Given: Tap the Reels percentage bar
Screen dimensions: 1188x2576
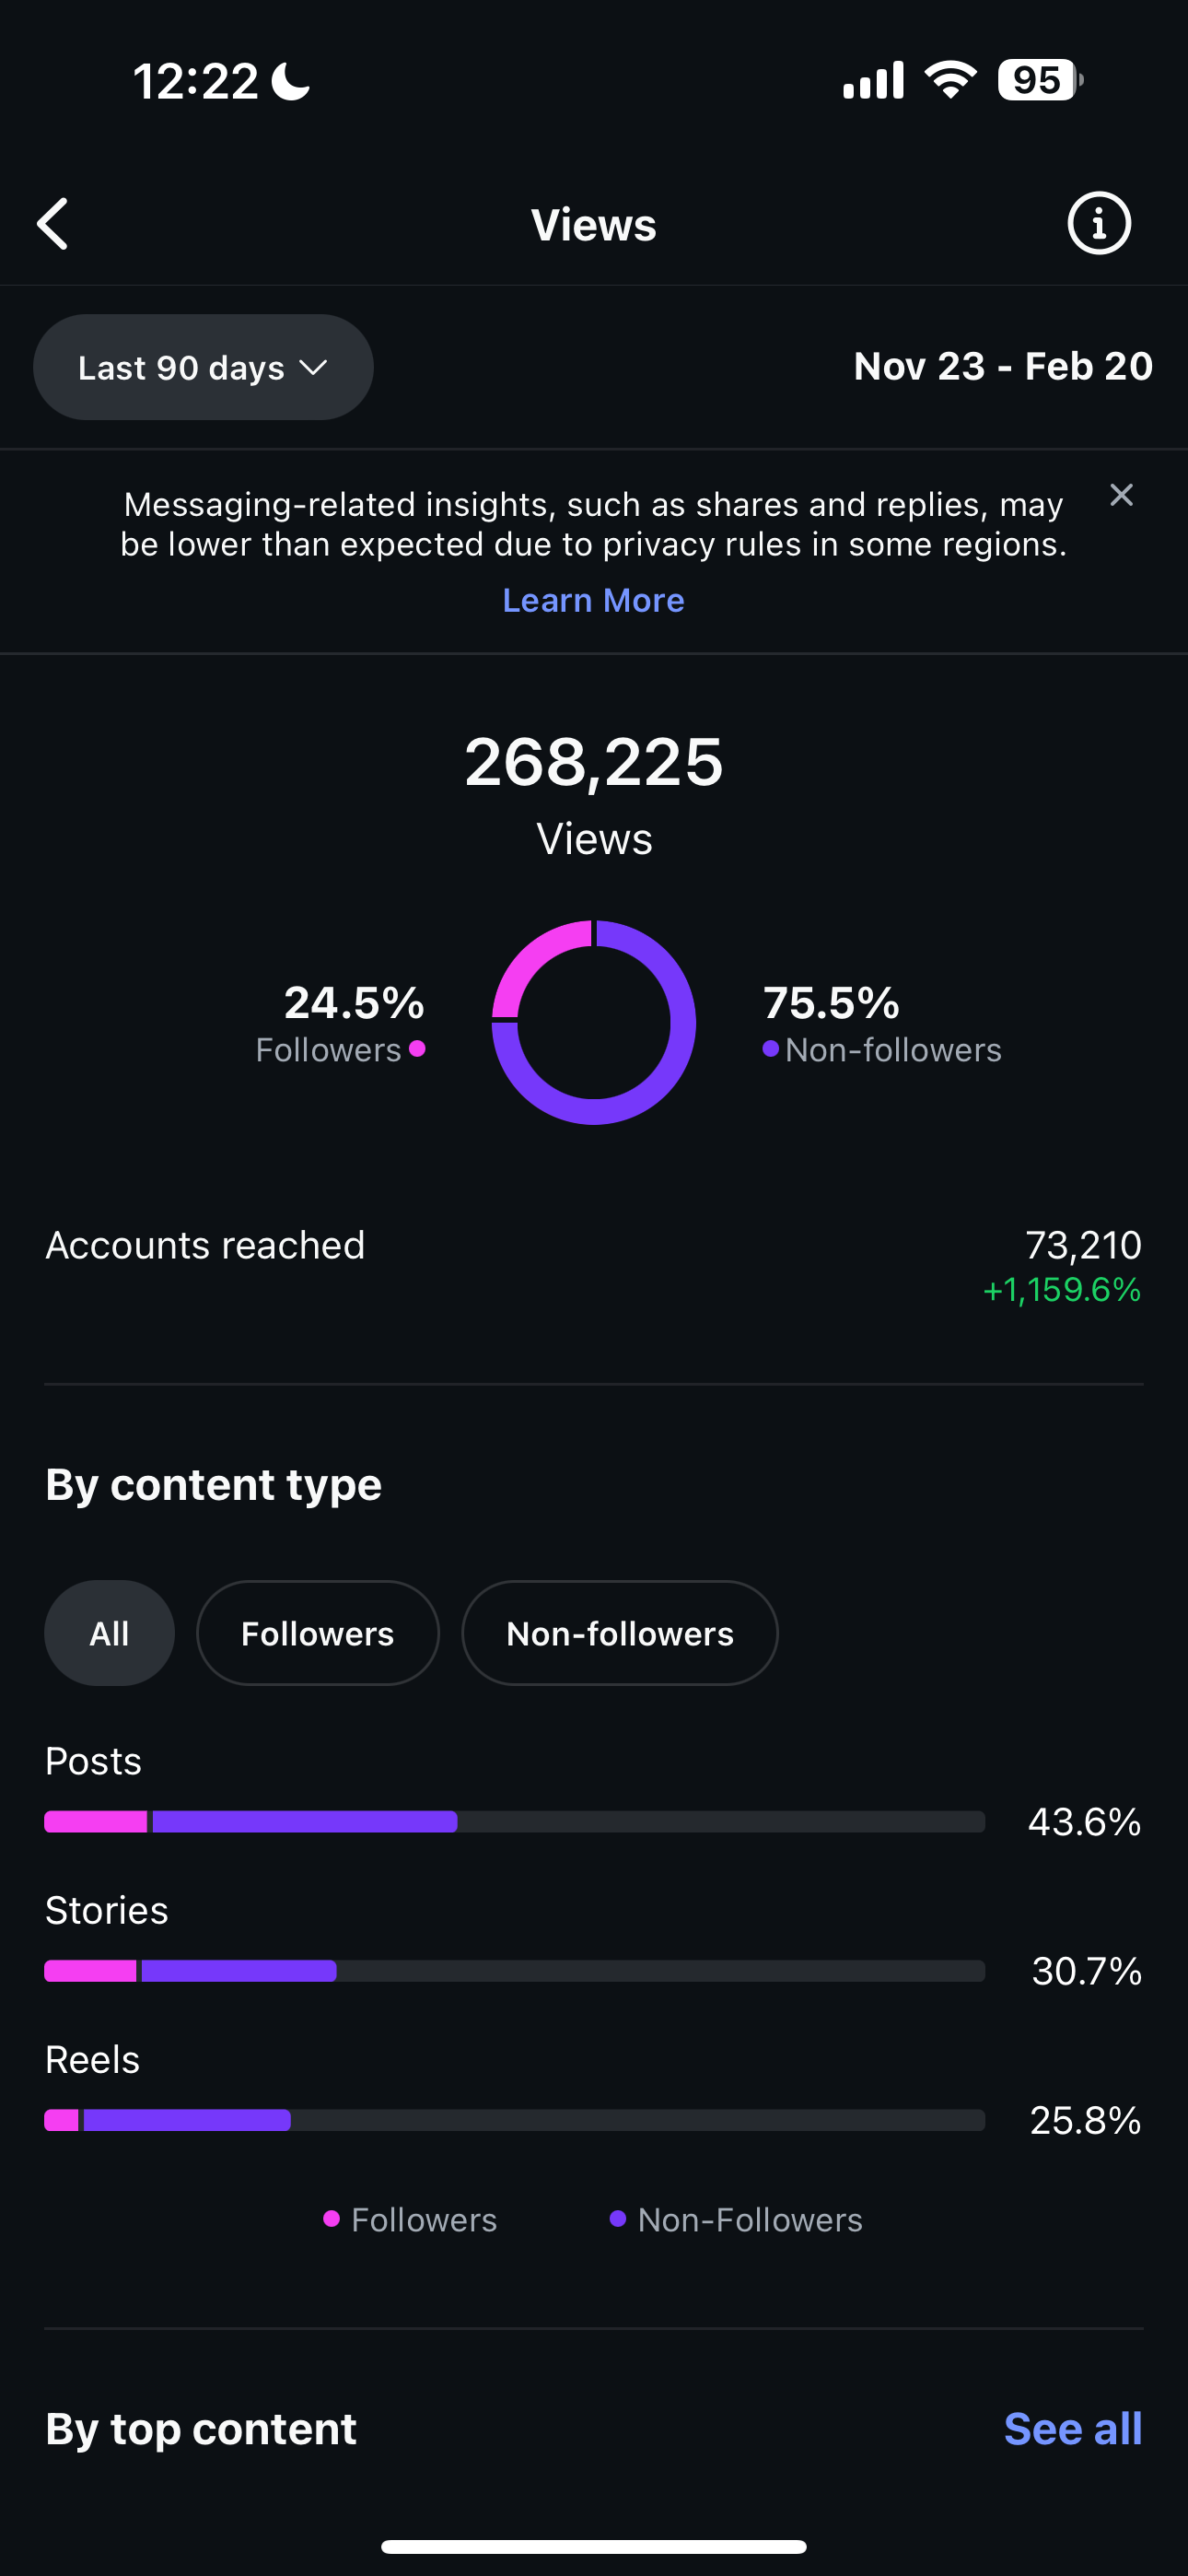Looking at the screenshot, I should [x=514, y=2120].
